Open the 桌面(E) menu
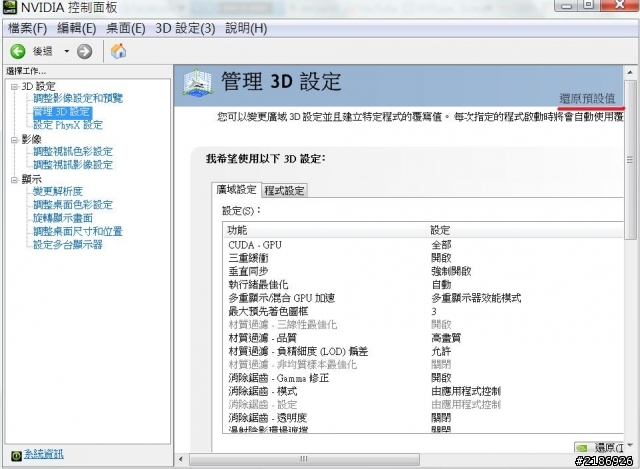 (x=126, y=28)
